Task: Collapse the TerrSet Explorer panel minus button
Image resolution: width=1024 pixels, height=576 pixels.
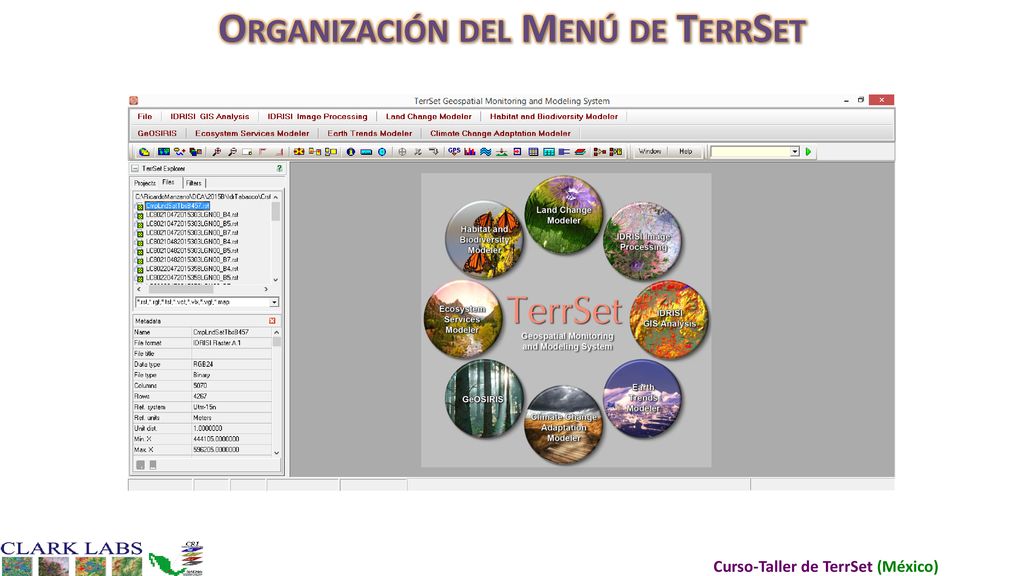Action: pyautogui.click(x=135, y=168)
